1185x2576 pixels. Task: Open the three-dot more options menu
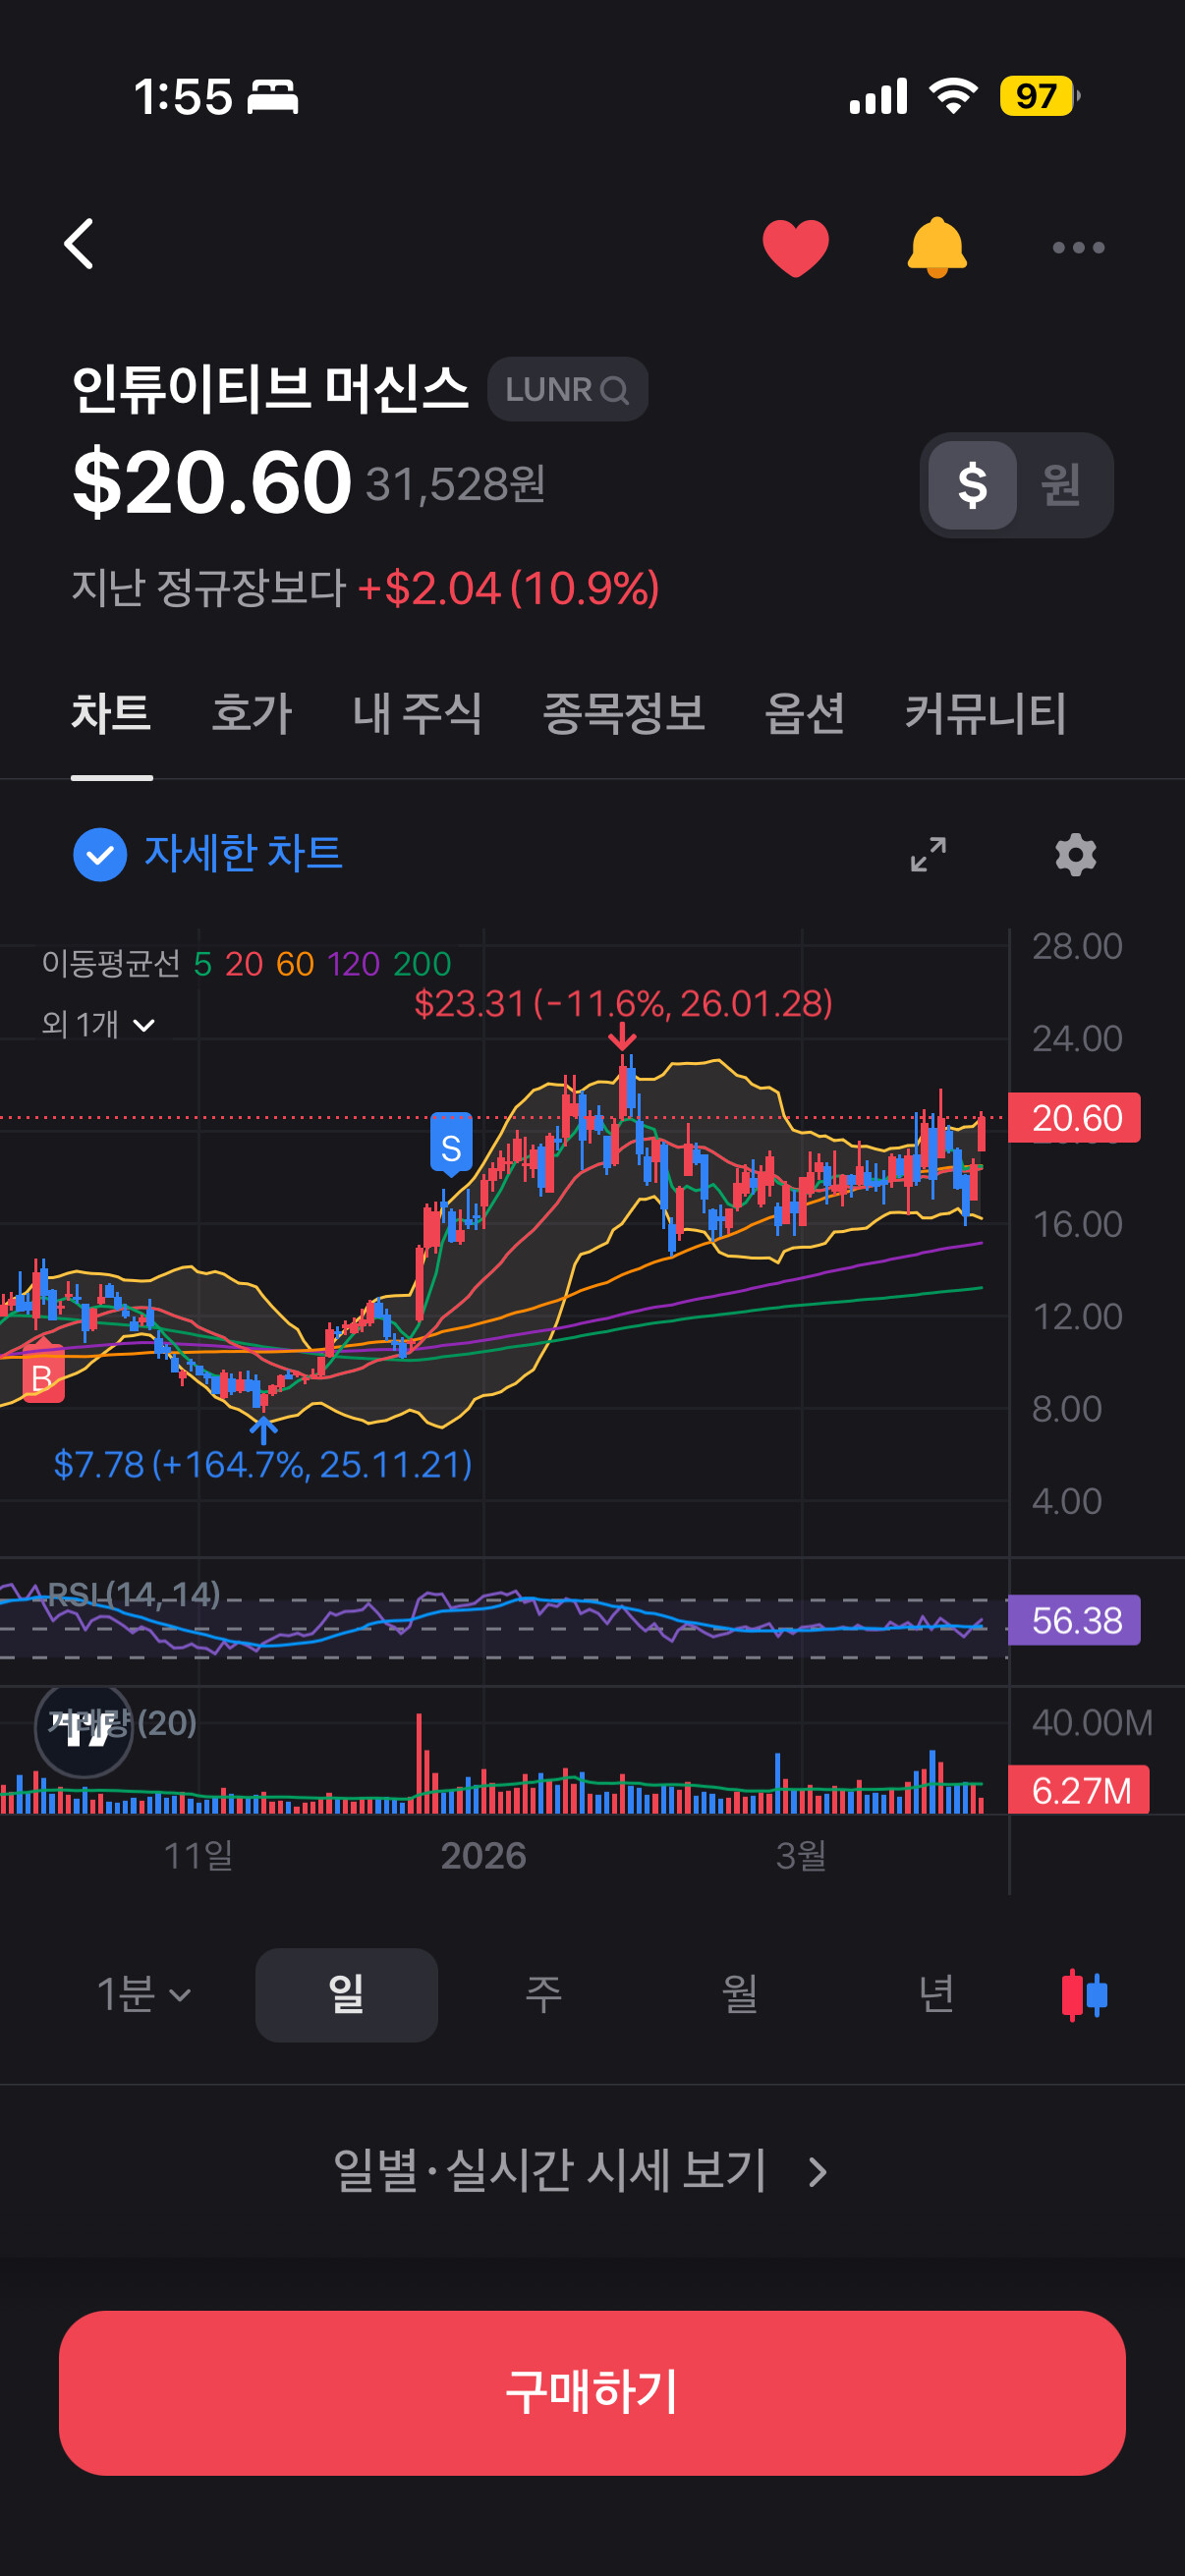click(x=1078, y=247)
